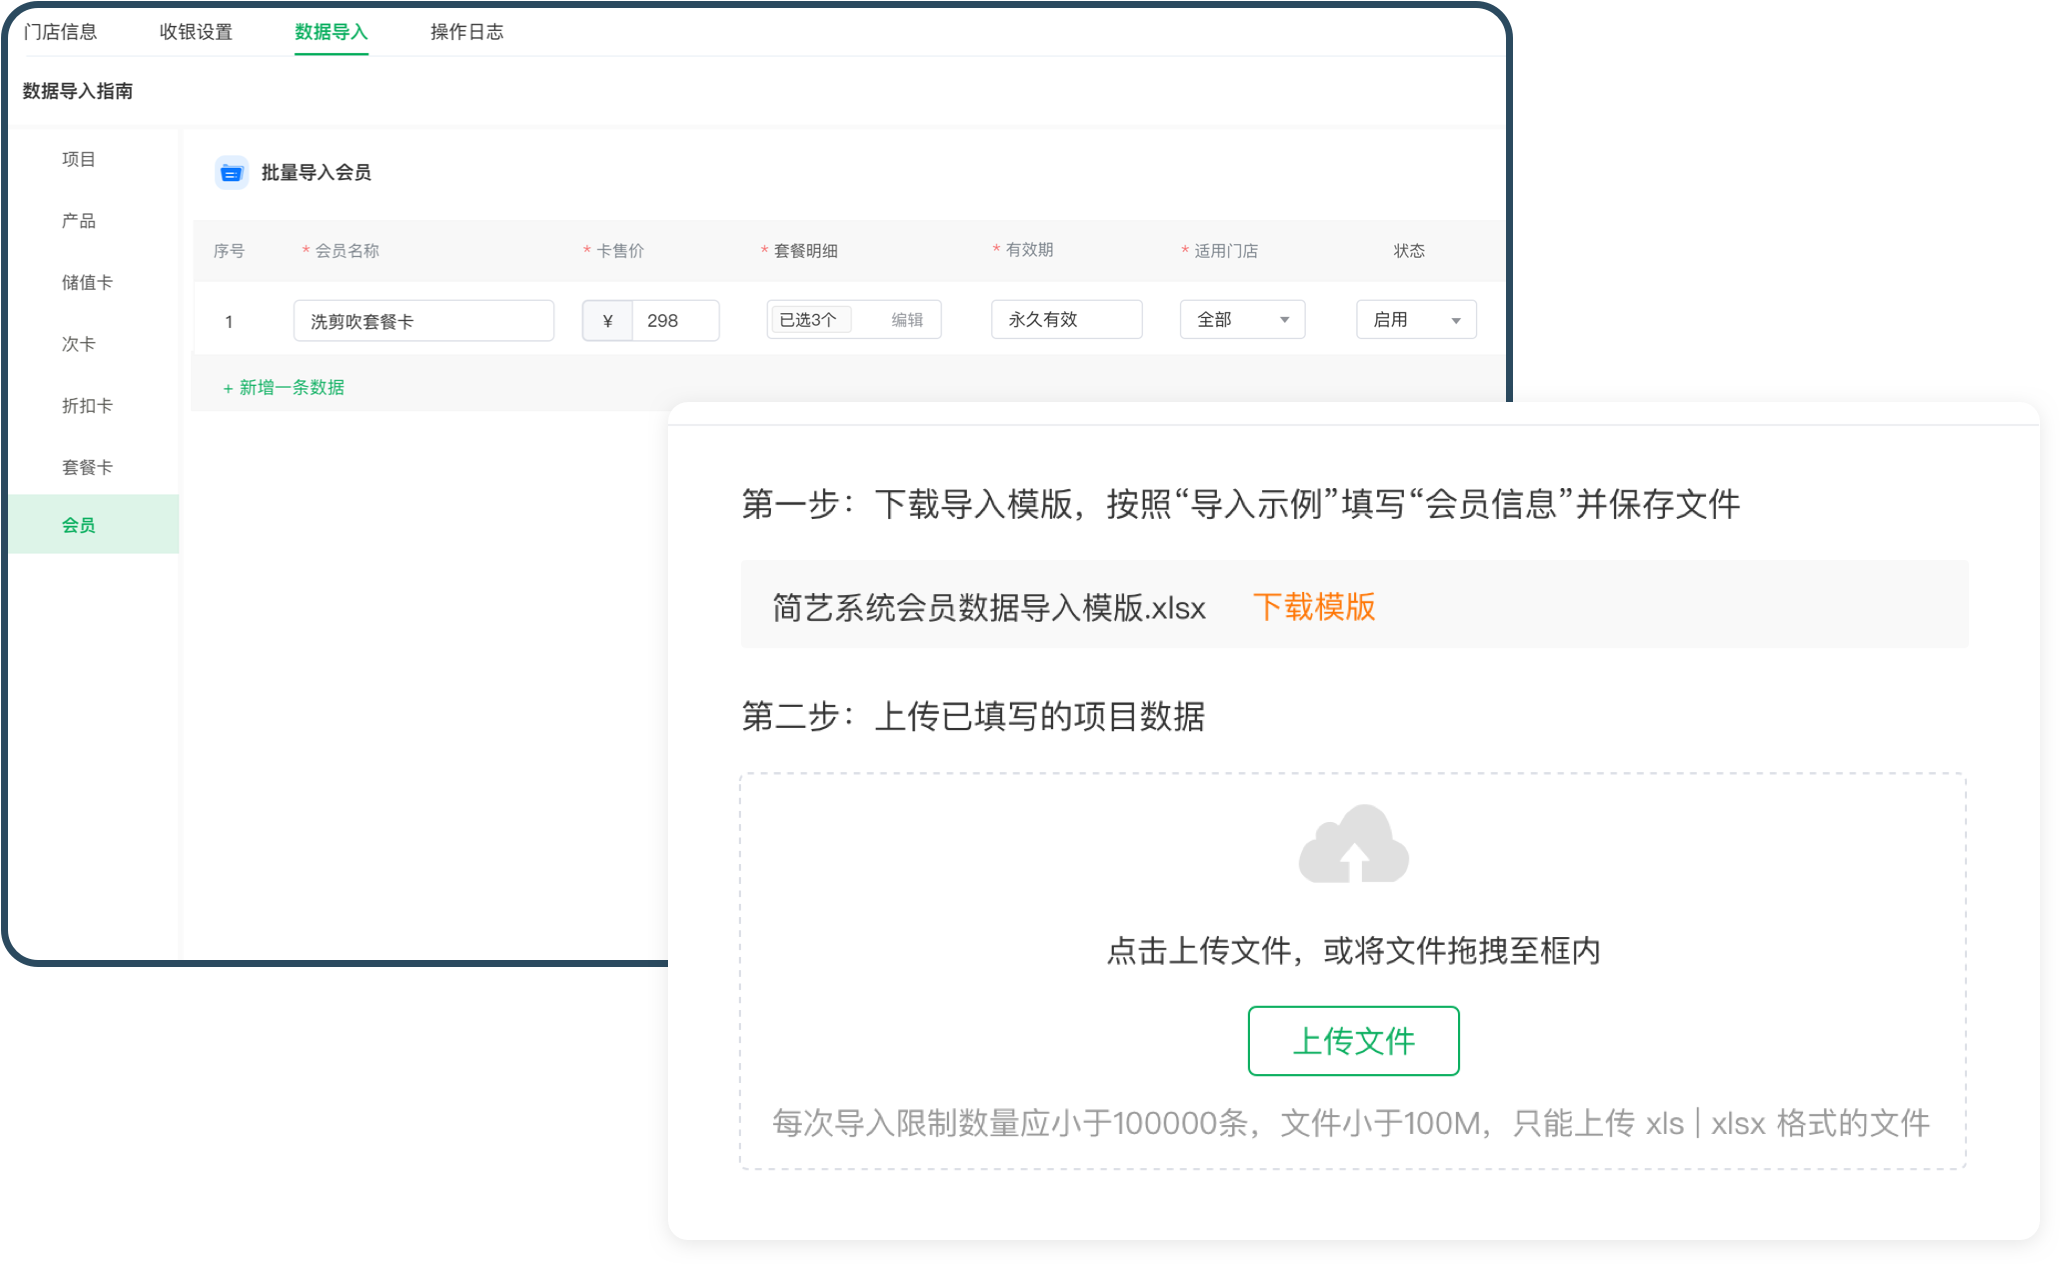This screenshot has height=1264, width=2060.
Task: Click the 第一步 instruction text
Action: 1240,503
